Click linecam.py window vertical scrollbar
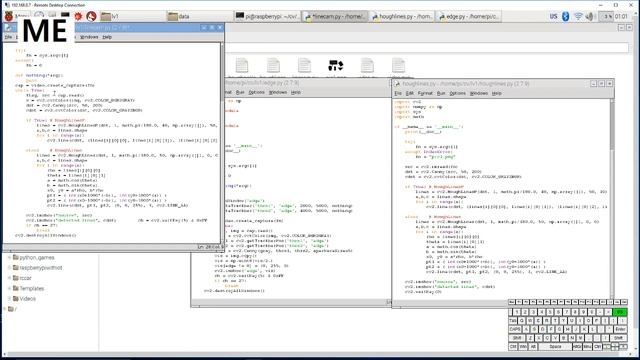Image resolution: width=640 pixels, height=360 pixels. [222, 143]
